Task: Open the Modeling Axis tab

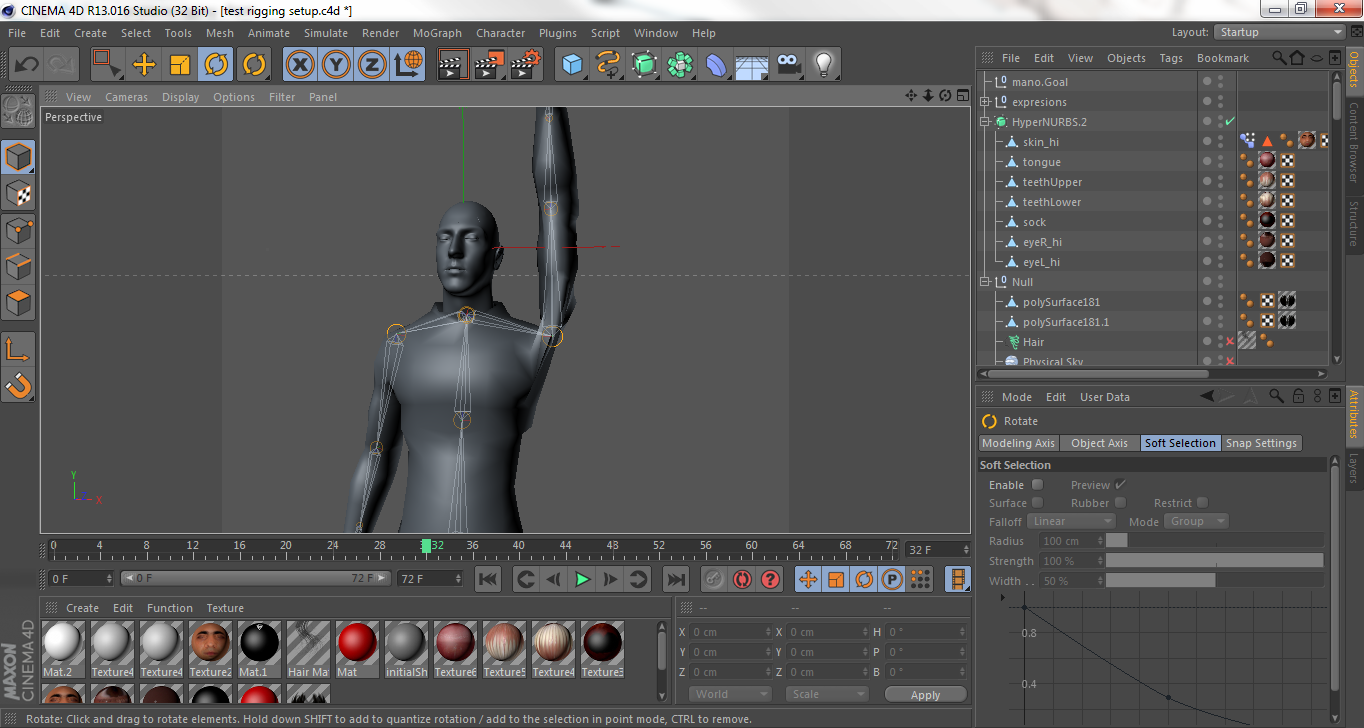Action: coord(1018,443)
